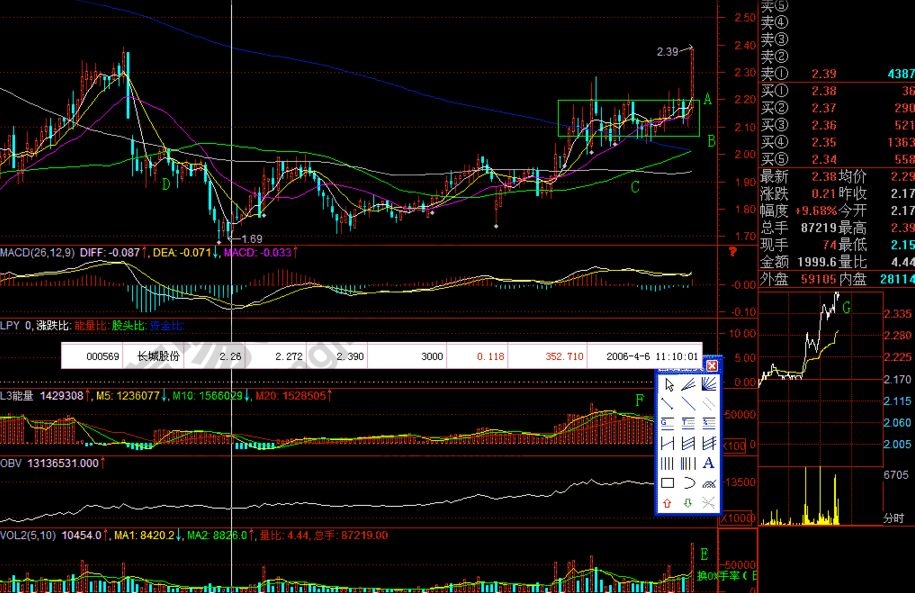Select the fan lines tool with shaded corner
This screenshot has height=593, width=915.
[x=709, y=385]
